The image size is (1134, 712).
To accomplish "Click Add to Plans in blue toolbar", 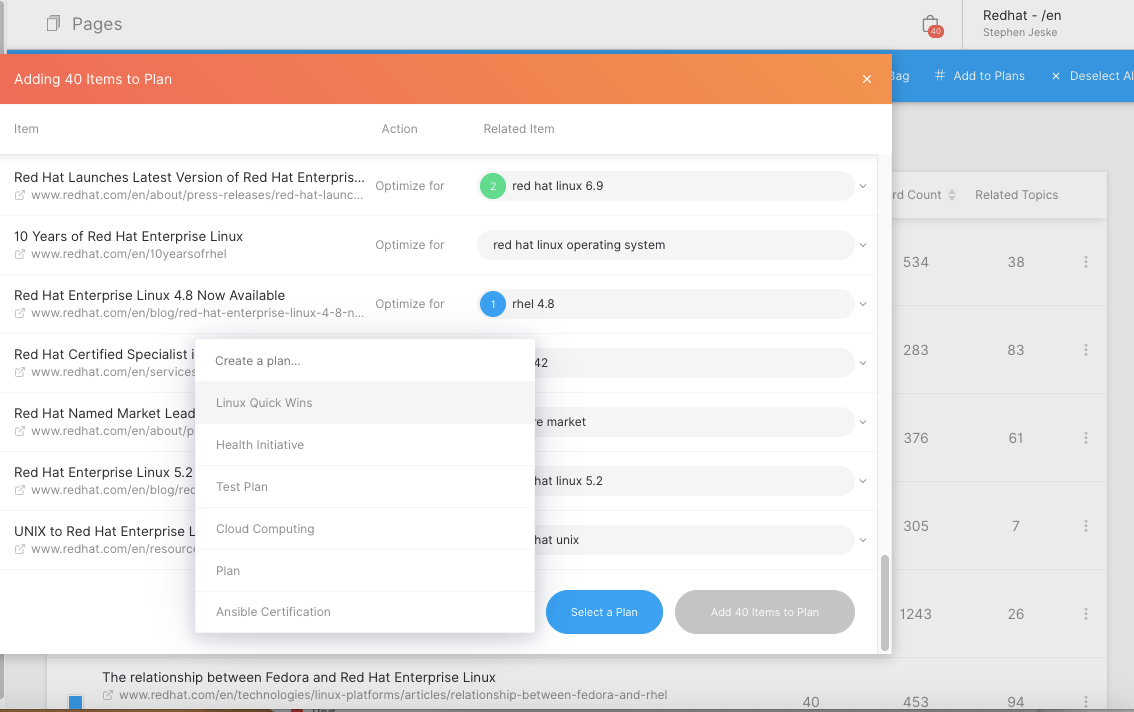I will coord(979,76).
